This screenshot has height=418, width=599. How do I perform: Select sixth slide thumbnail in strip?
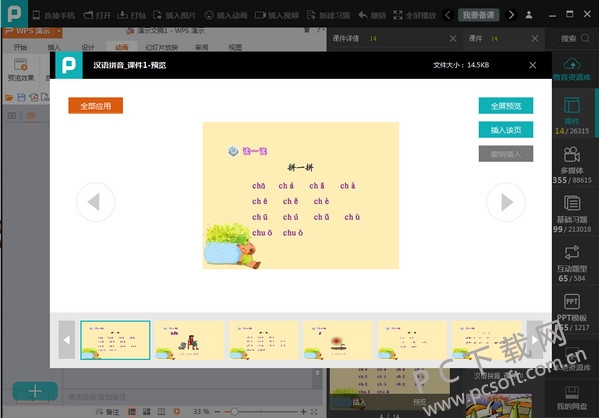point(486,340)
